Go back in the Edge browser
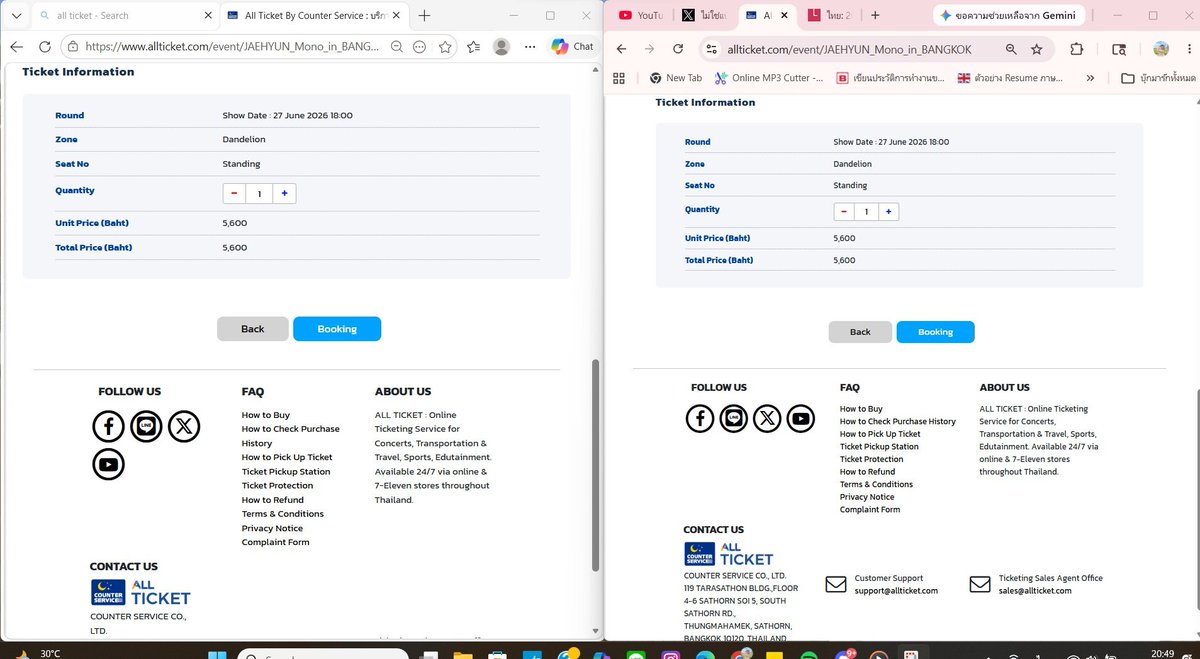The image size is (1200, 659). click(x=17, y=47)
